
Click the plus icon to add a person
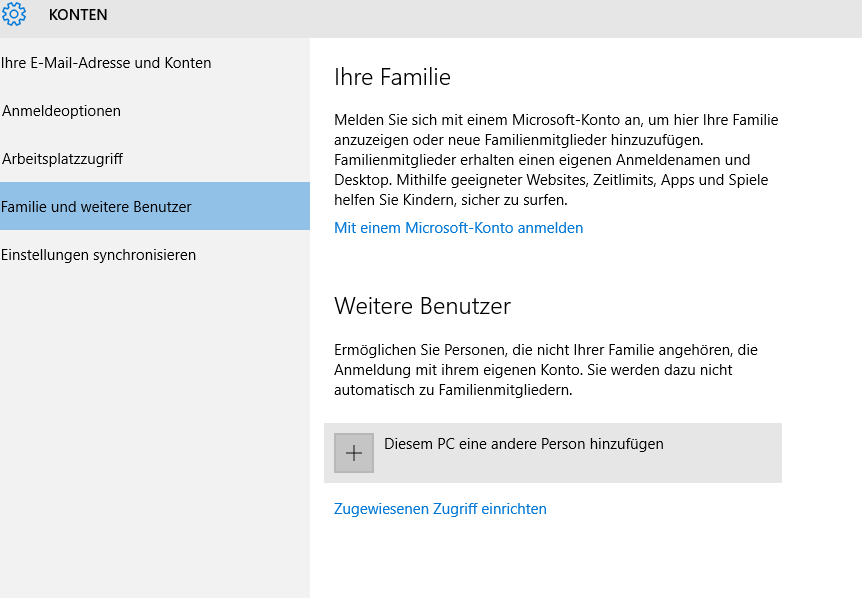[353, 453]
